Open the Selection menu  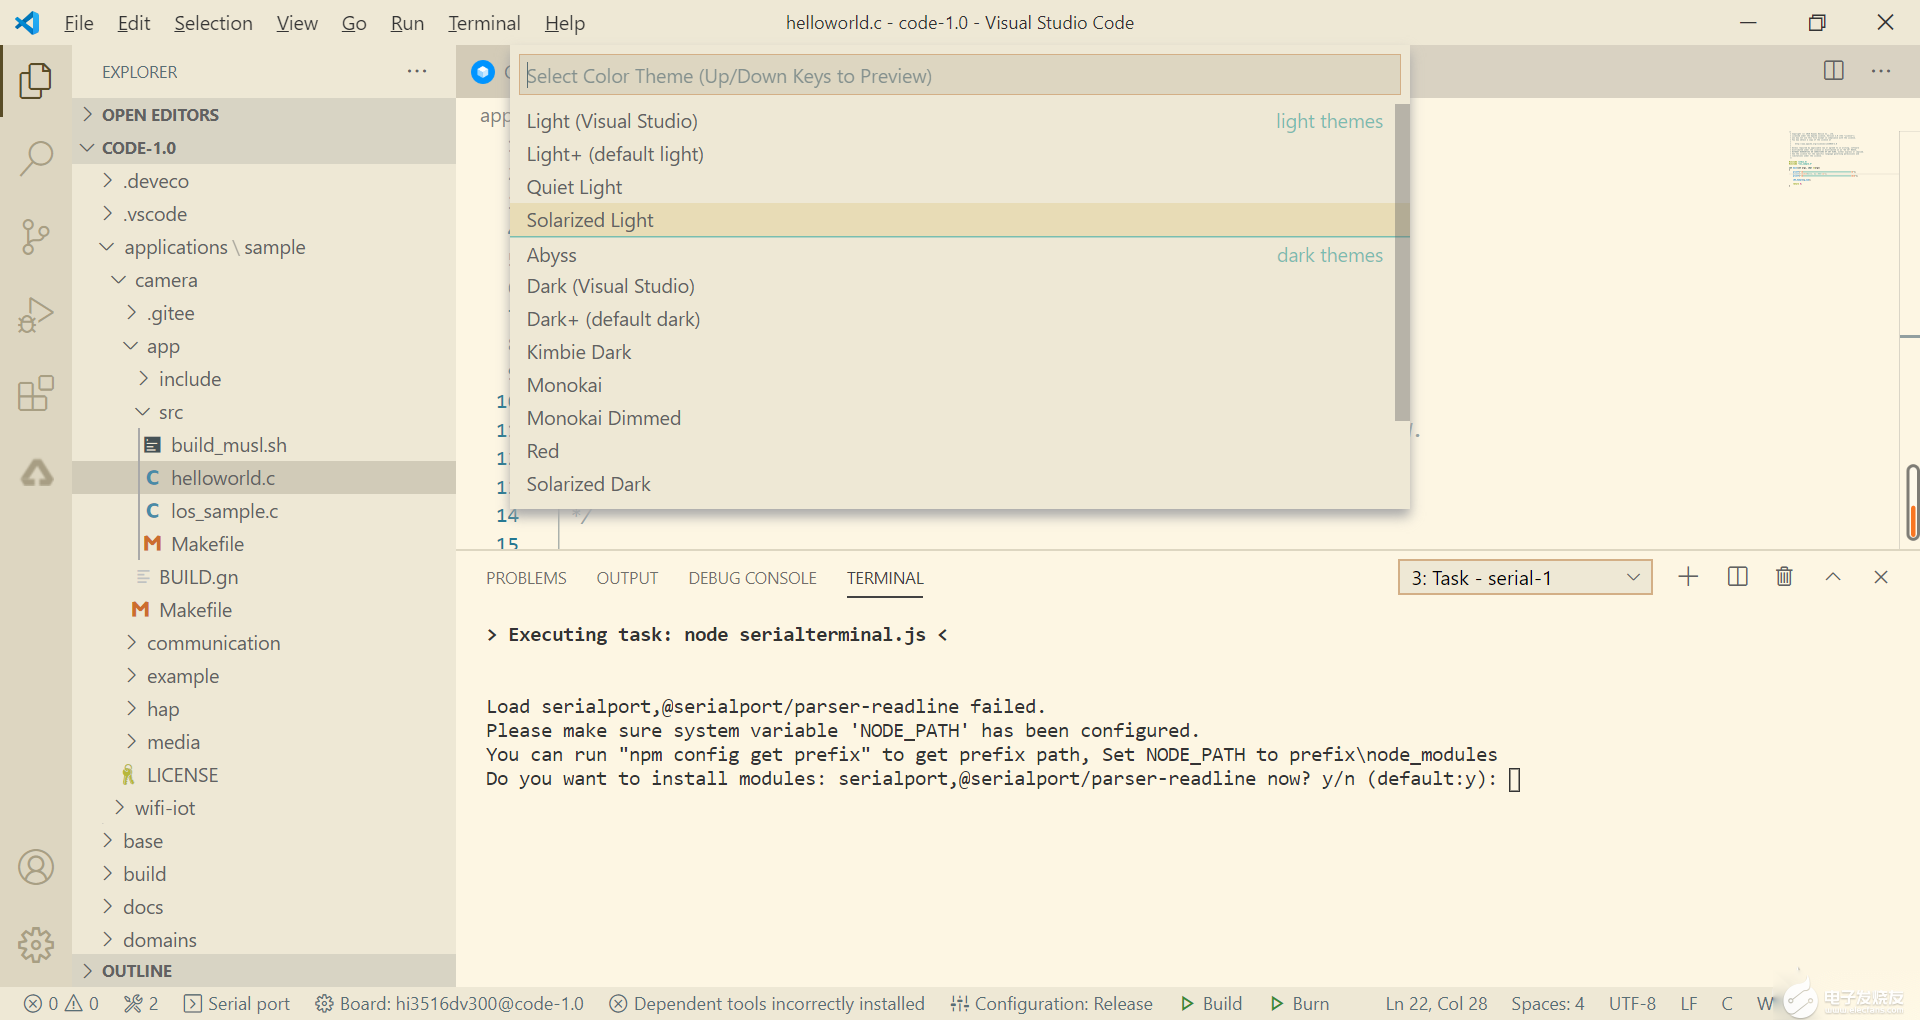[213, 23]
